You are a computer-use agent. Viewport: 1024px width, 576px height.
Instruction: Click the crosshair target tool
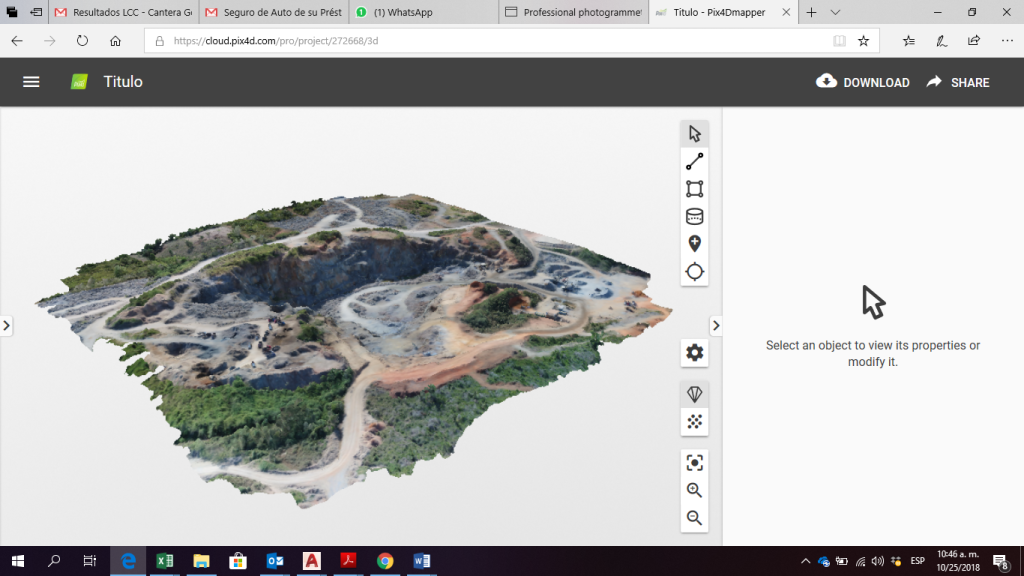click(695, 272)
